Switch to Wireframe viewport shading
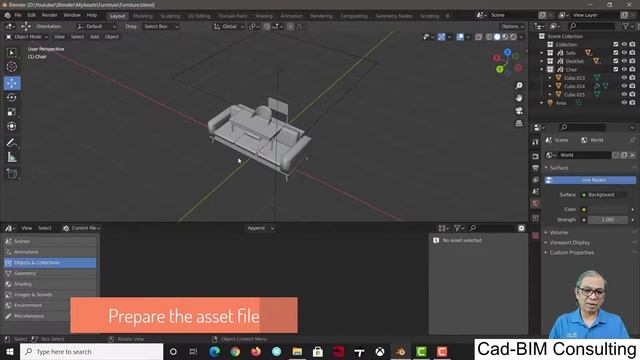The image size is (640, 360). pyautogui.click(x=489, y=37)
